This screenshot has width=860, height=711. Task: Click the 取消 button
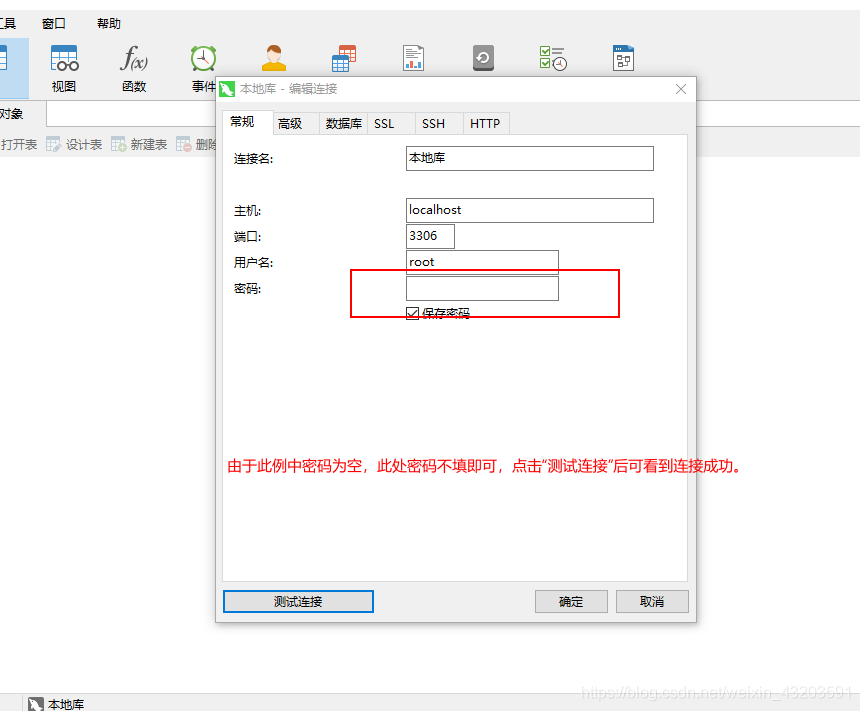coord(652,601)
